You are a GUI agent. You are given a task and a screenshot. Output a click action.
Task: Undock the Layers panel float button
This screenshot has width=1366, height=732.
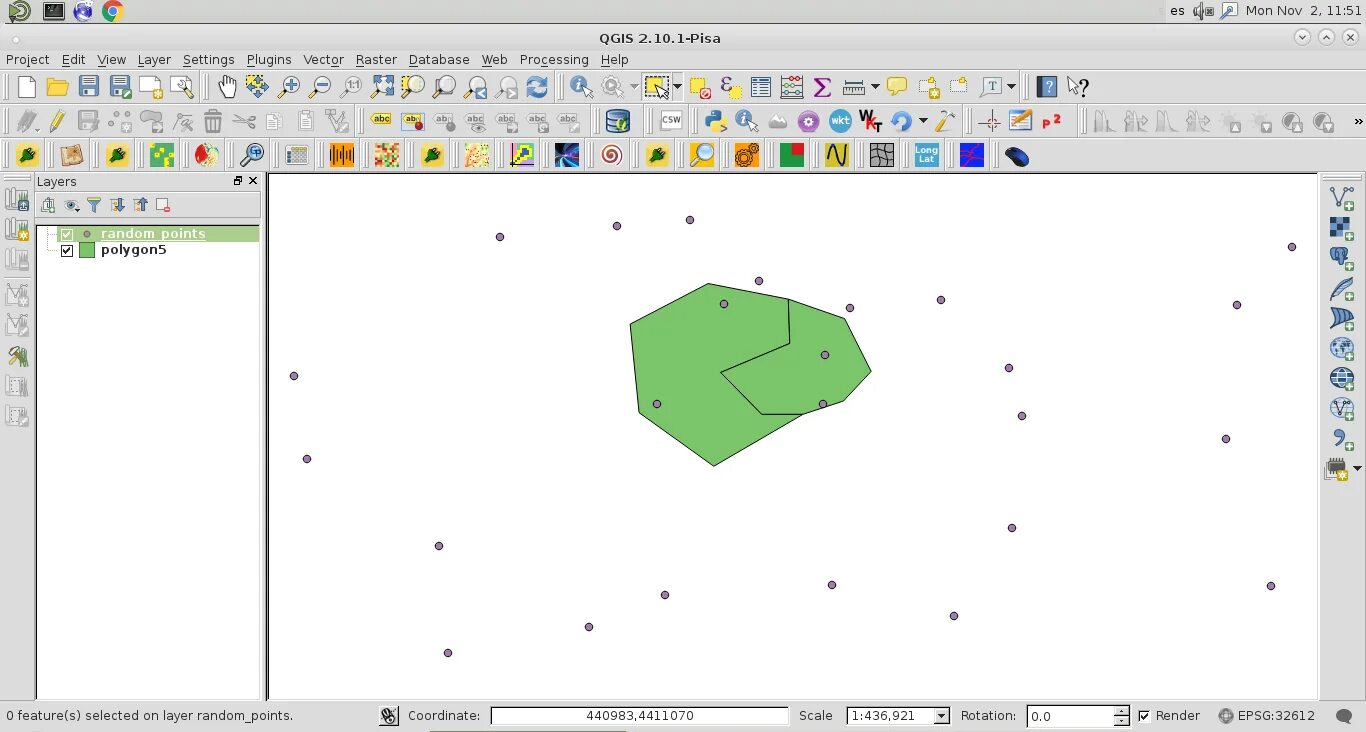click(x=238, y=181)
